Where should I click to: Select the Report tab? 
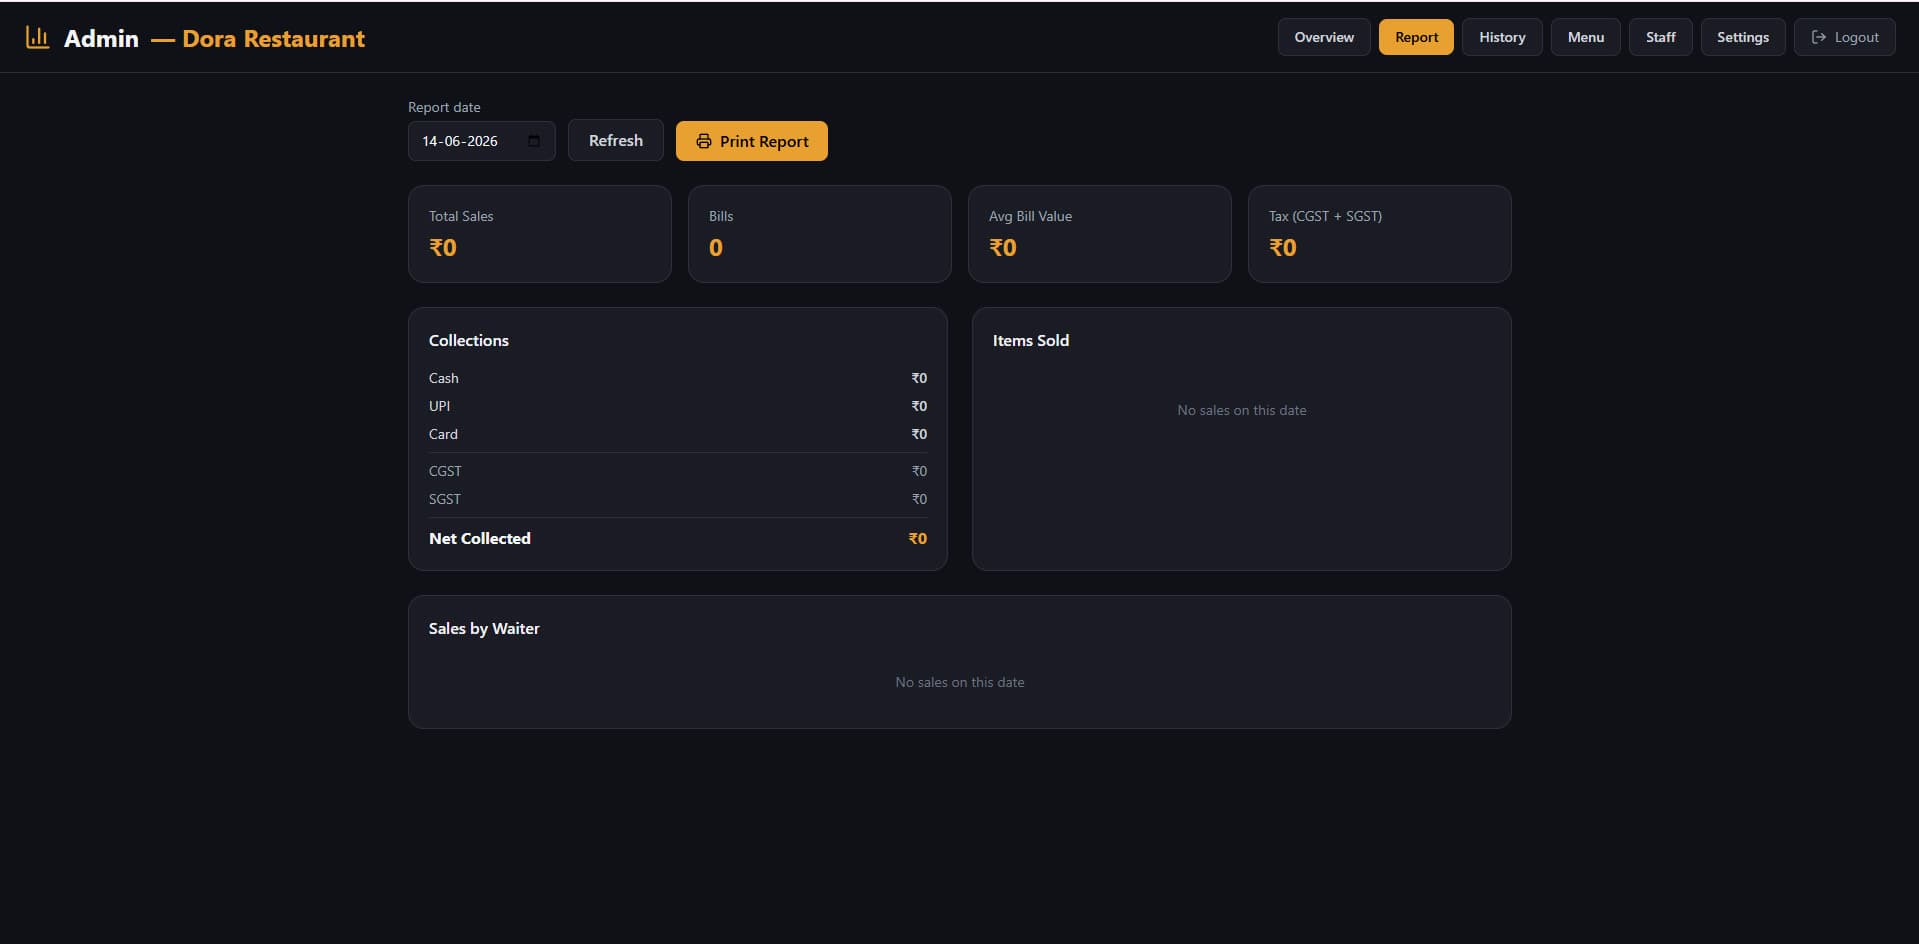tap(1416, 37)
